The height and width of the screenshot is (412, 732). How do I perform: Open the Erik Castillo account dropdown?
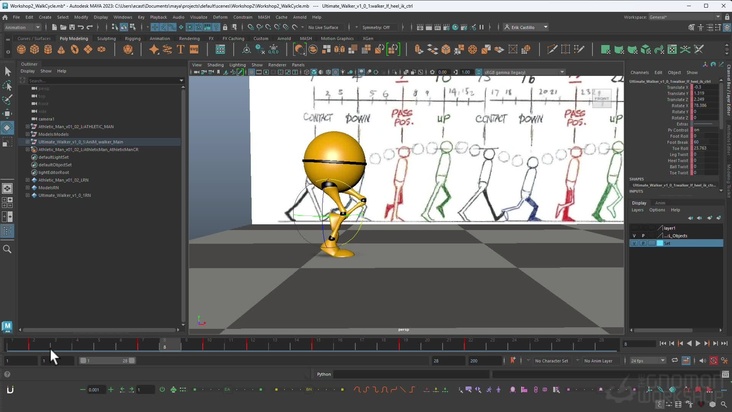tap(526, 27)
